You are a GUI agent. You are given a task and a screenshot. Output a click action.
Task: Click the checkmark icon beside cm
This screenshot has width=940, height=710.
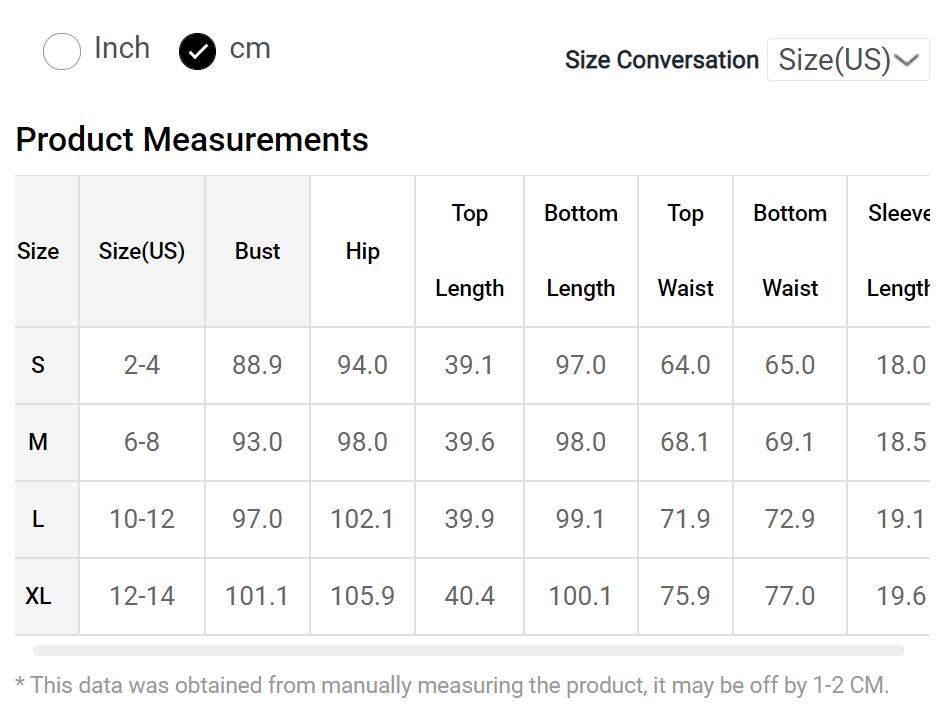point(197,51)
